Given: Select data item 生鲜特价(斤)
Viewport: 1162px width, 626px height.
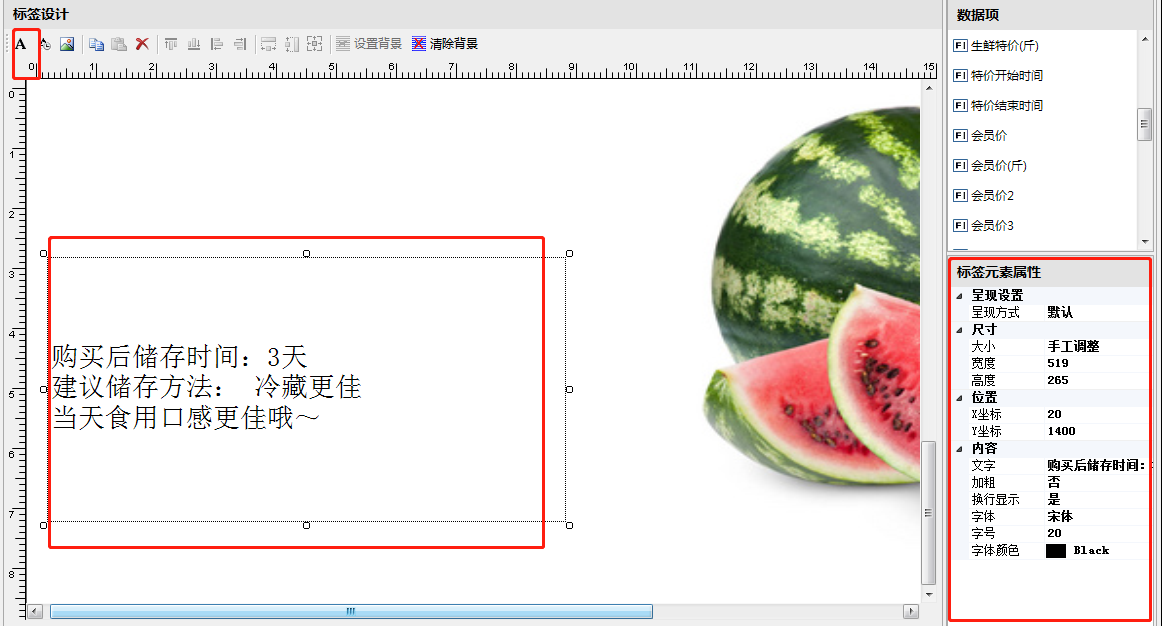Looking at the screenshot, I should 1004,46.
